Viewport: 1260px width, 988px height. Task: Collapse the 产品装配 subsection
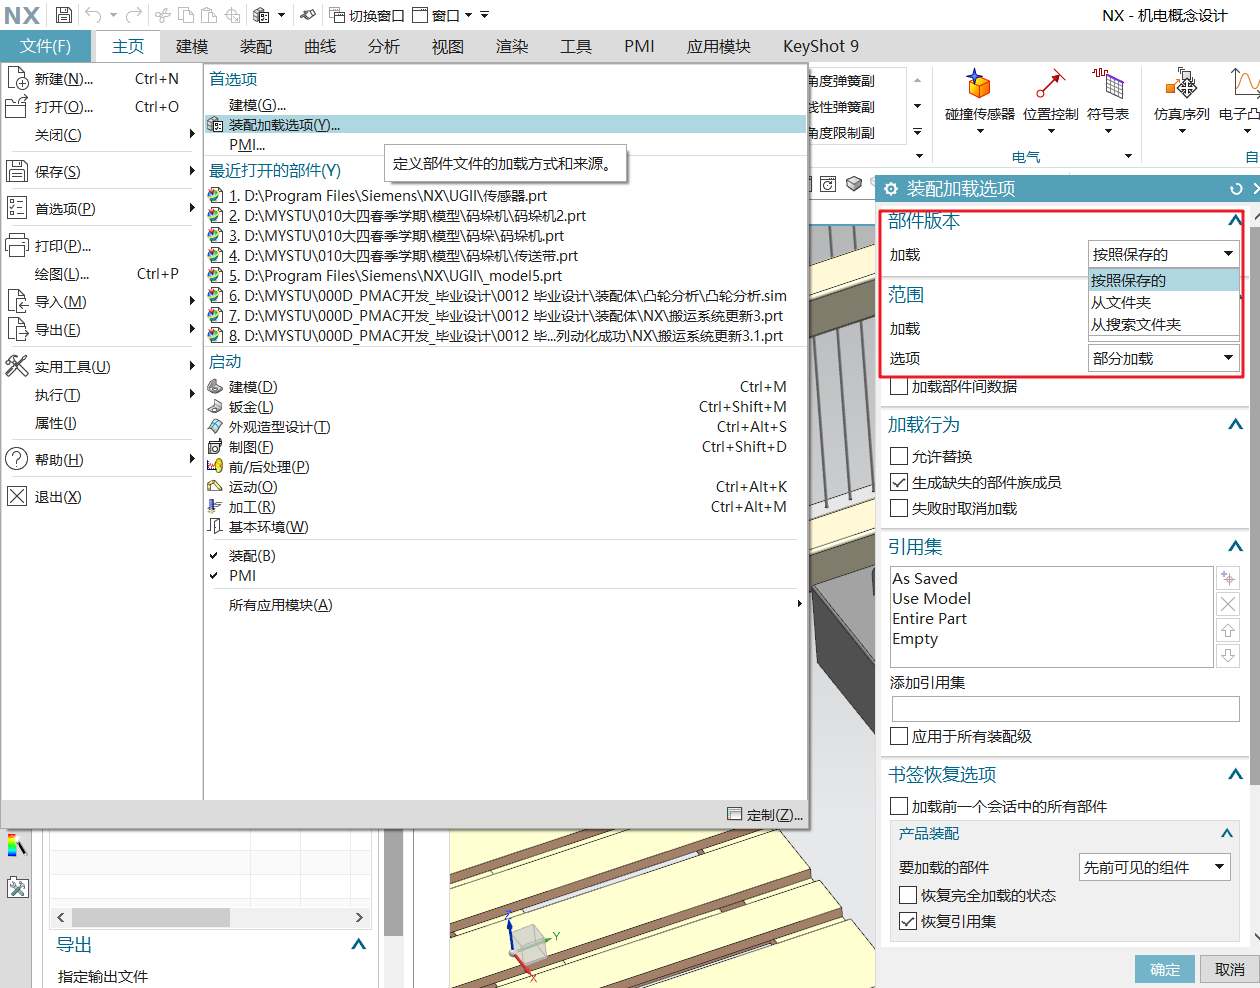pos(1227,833)
